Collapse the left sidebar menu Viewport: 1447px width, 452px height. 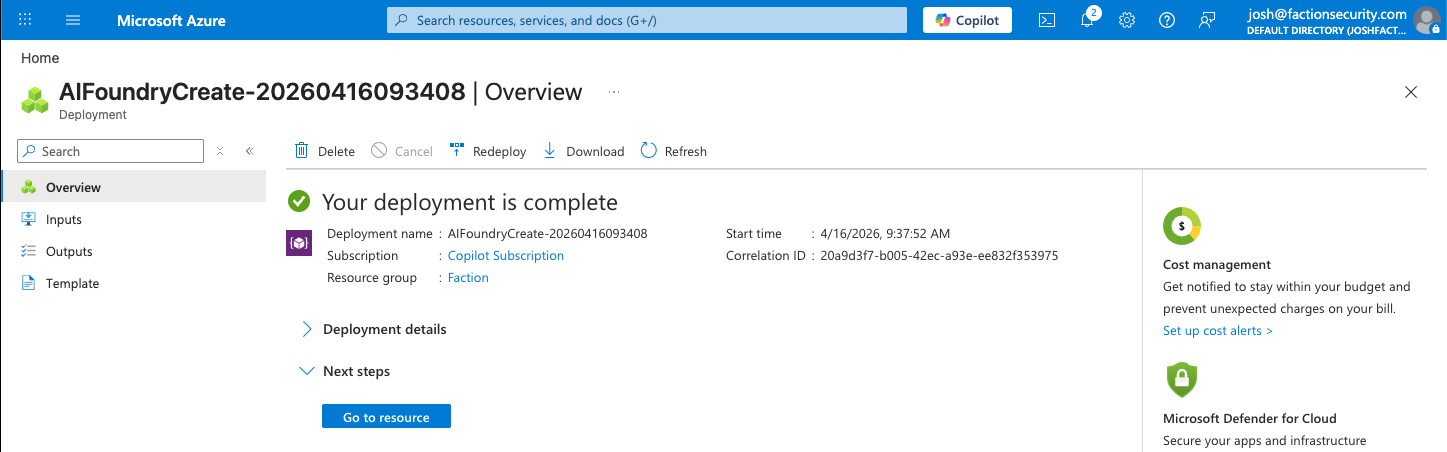click(250, 151)
